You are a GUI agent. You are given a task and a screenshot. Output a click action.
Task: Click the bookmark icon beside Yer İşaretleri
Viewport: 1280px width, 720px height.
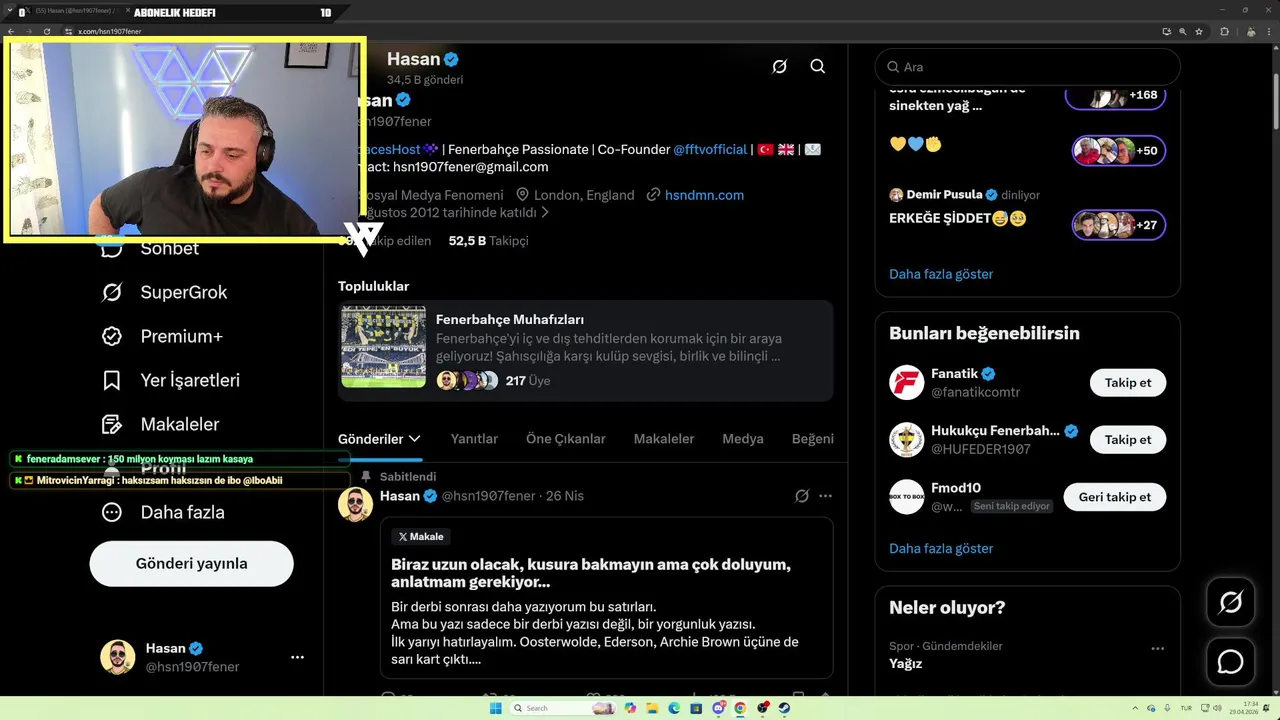(112, 380)
